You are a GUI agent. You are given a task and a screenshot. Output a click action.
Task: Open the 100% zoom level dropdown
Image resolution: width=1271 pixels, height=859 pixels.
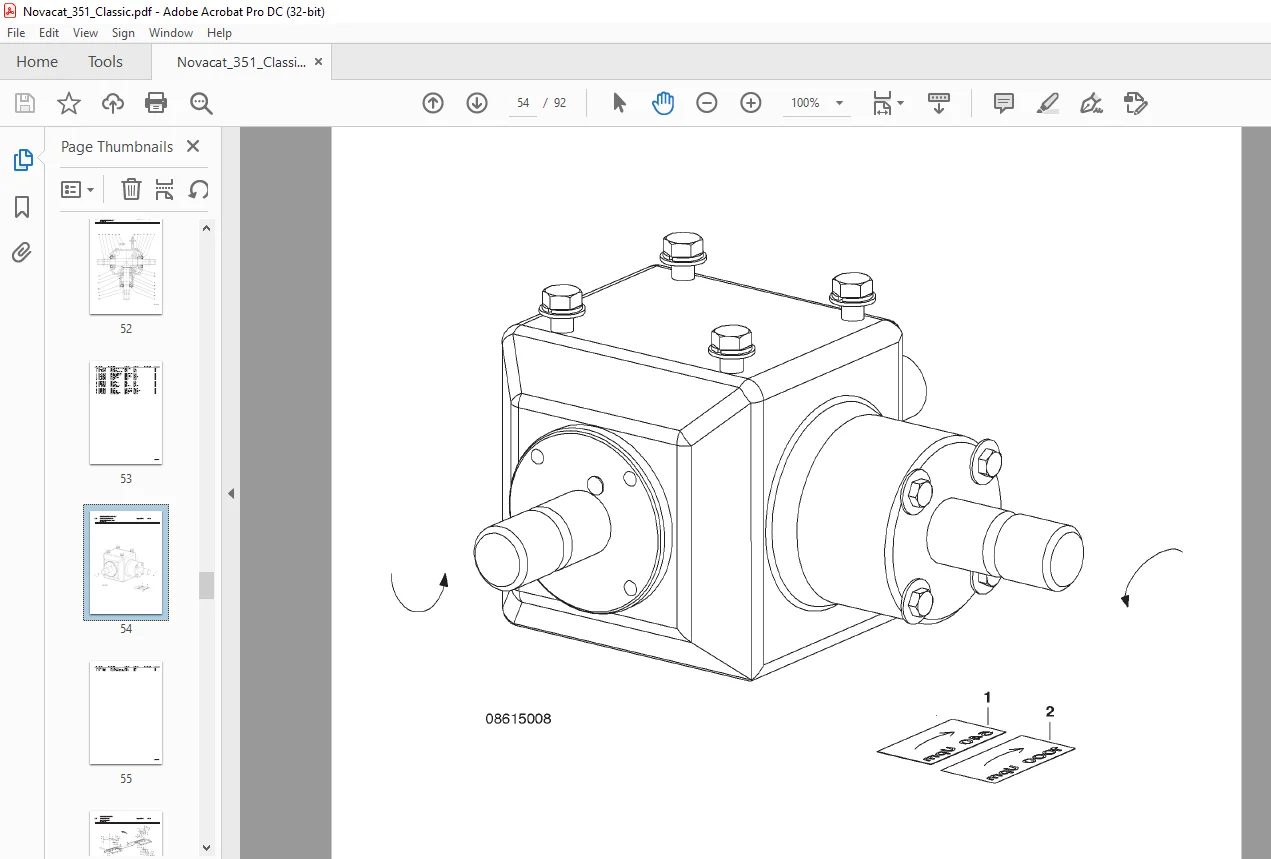click(x=817, y=103)
